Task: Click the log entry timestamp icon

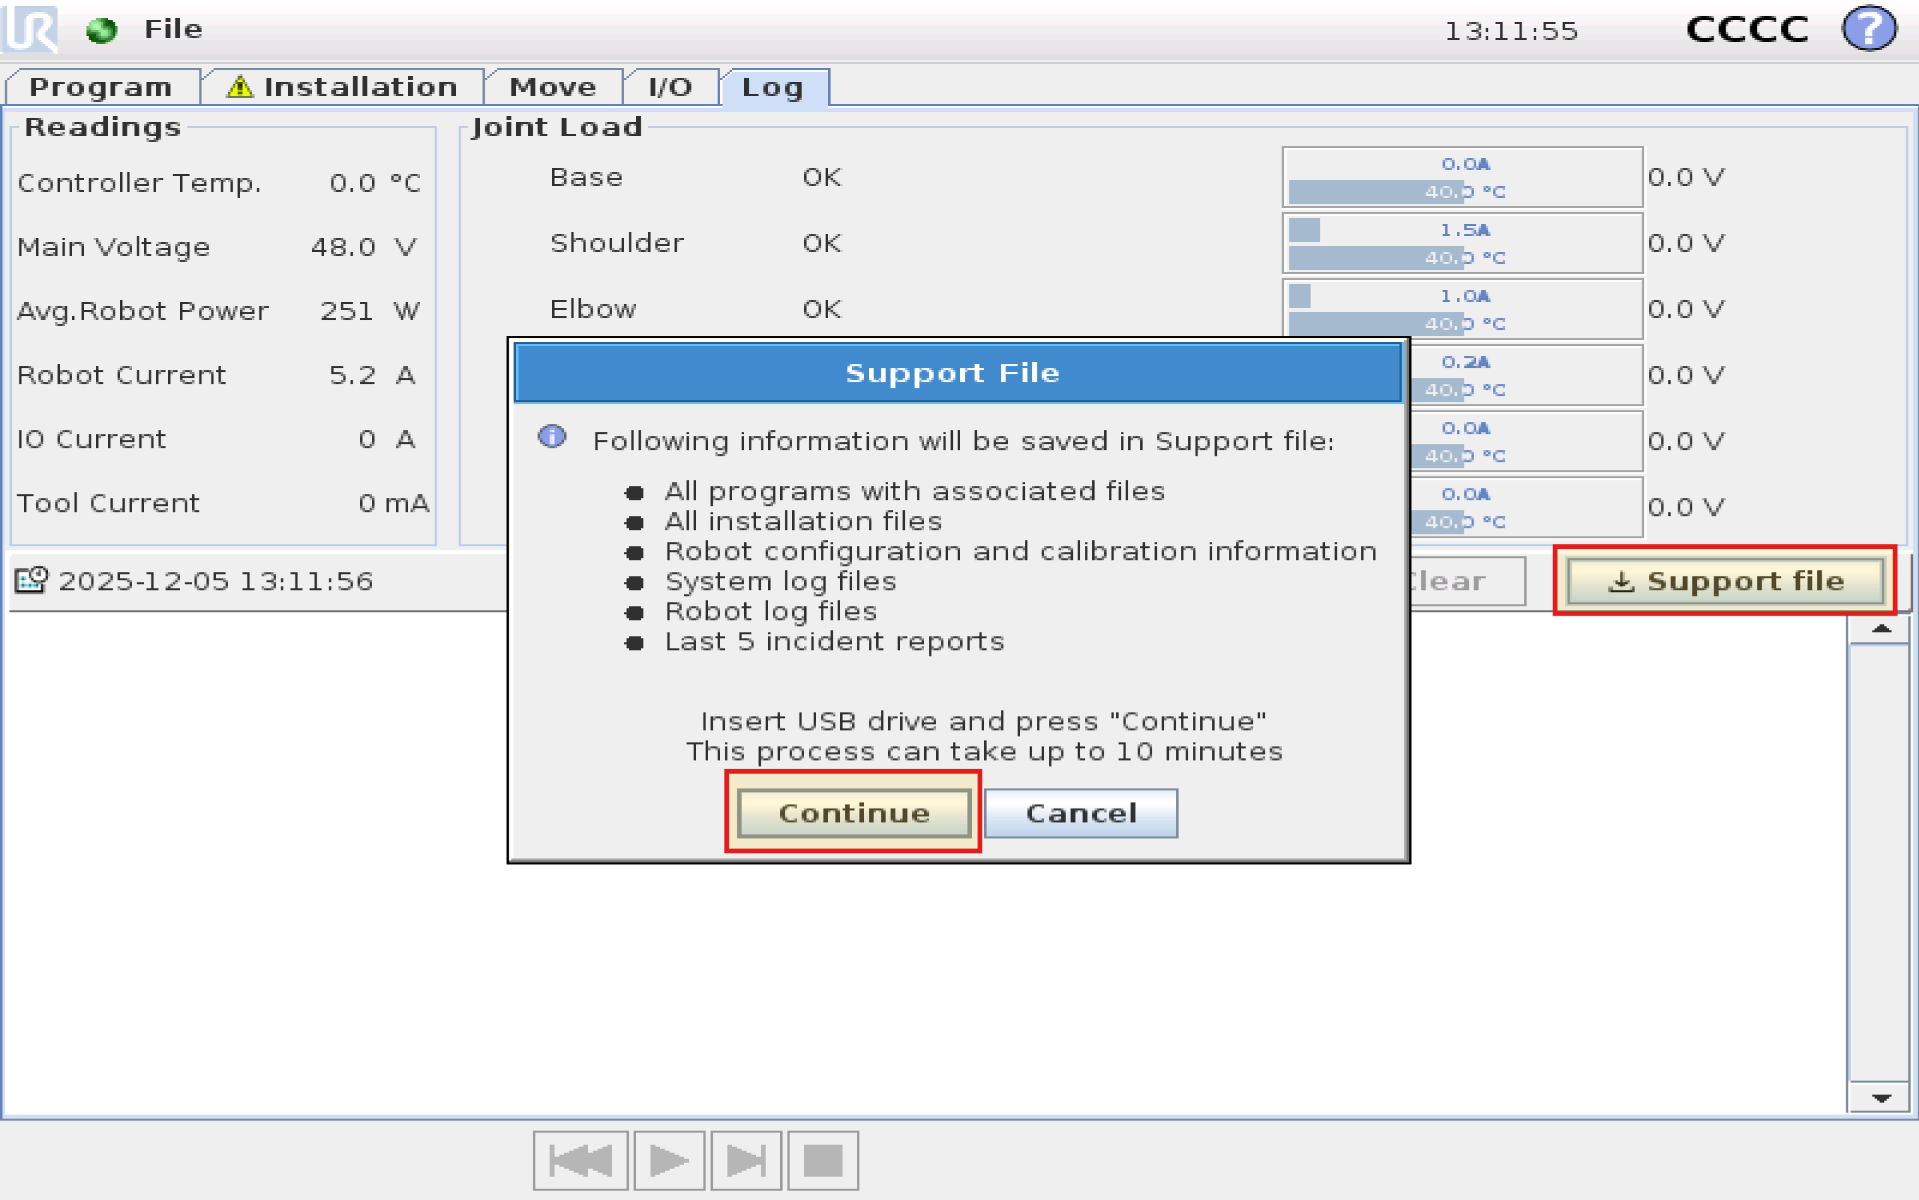Action: pyautogui.click(x=31, y=580)
